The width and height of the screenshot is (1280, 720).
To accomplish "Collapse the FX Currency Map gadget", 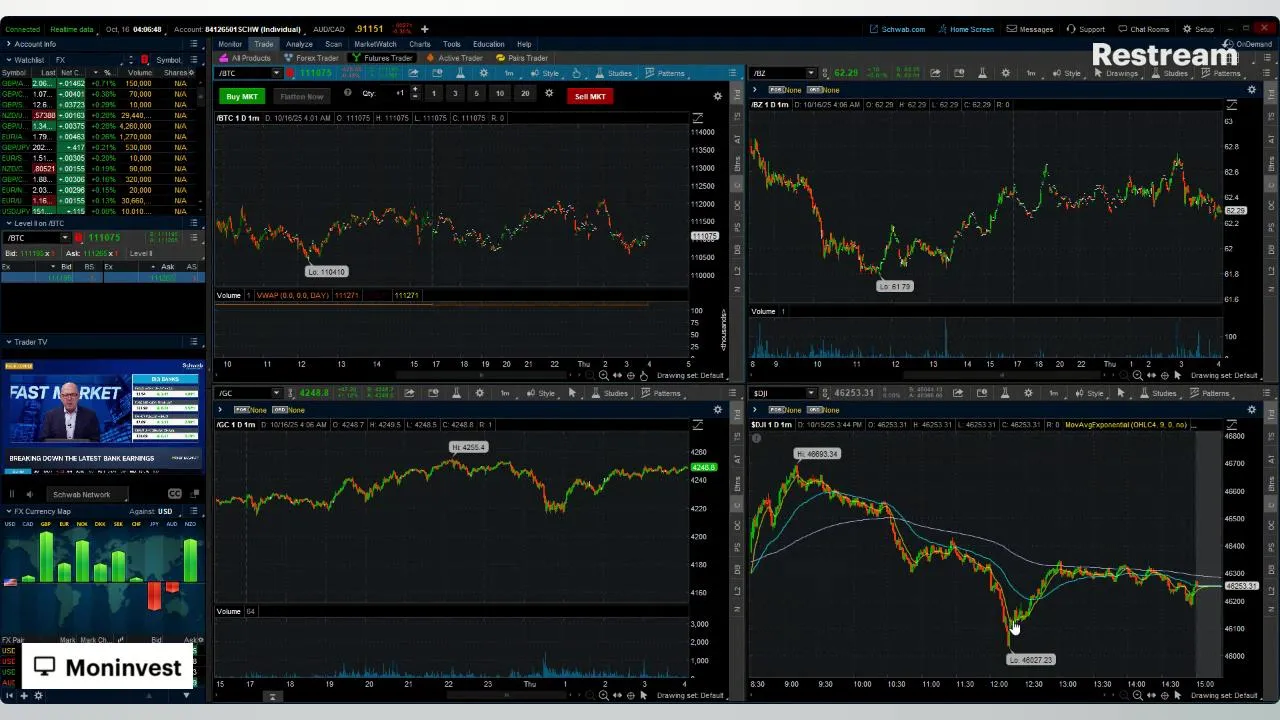I will 9,511.
